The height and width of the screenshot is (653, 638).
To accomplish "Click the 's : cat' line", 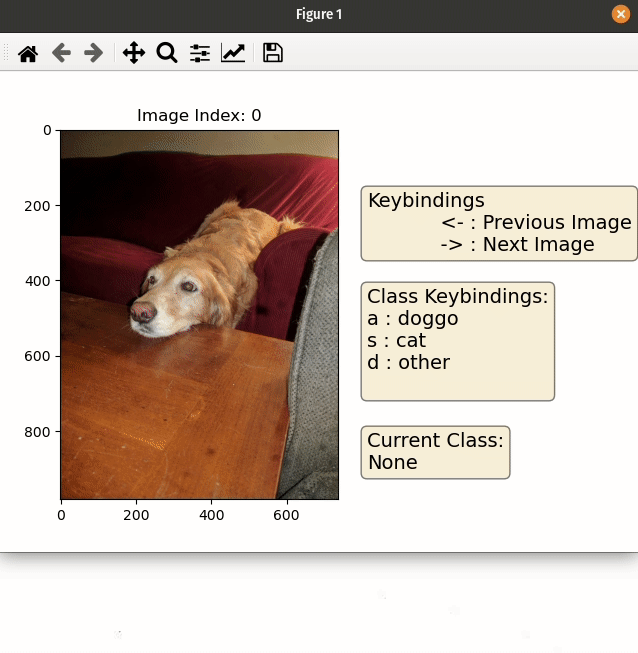I will (x=396, y=341).
